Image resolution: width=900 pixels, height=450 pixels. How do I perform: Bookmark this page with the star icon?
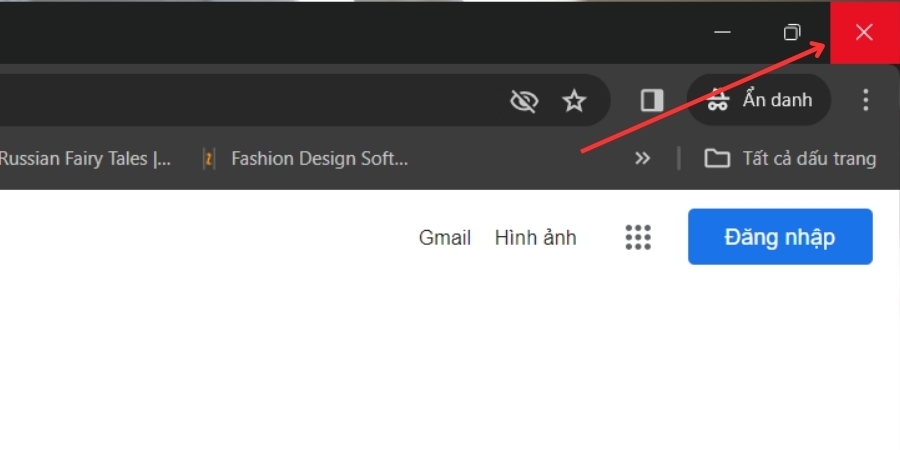(573, 101)
